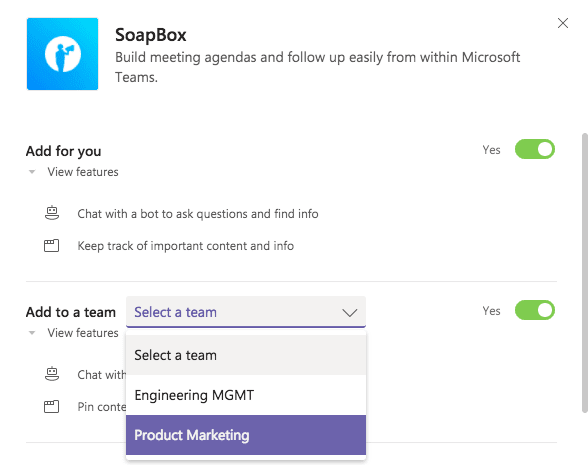Click the SoapBox title text

pos(151,35)
